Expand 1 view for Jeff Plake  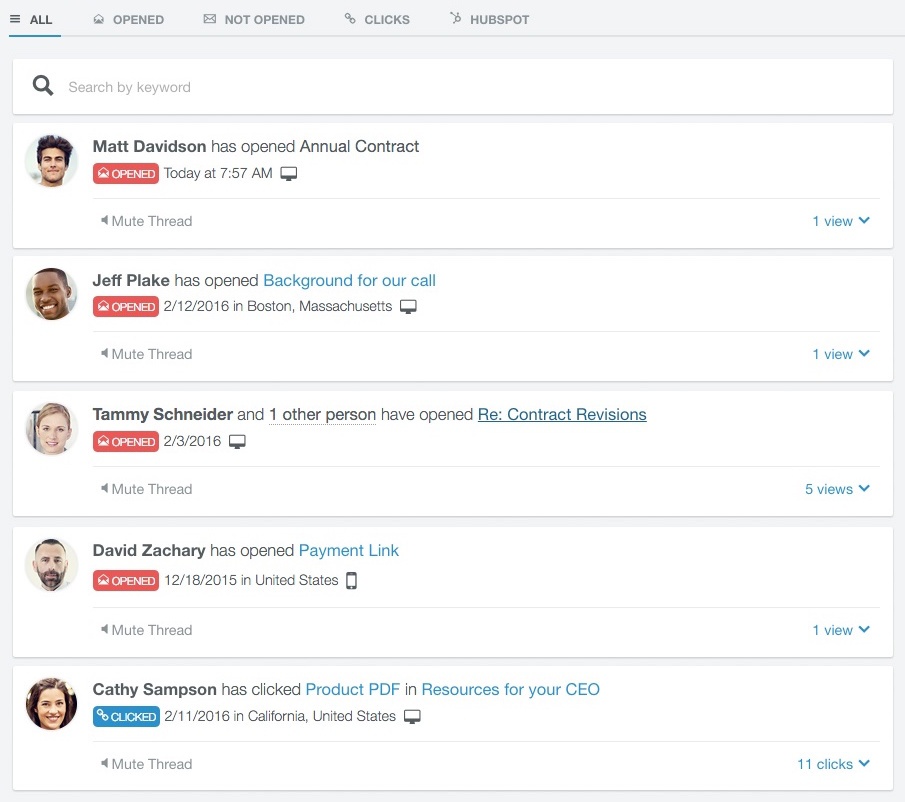point(841,354)
